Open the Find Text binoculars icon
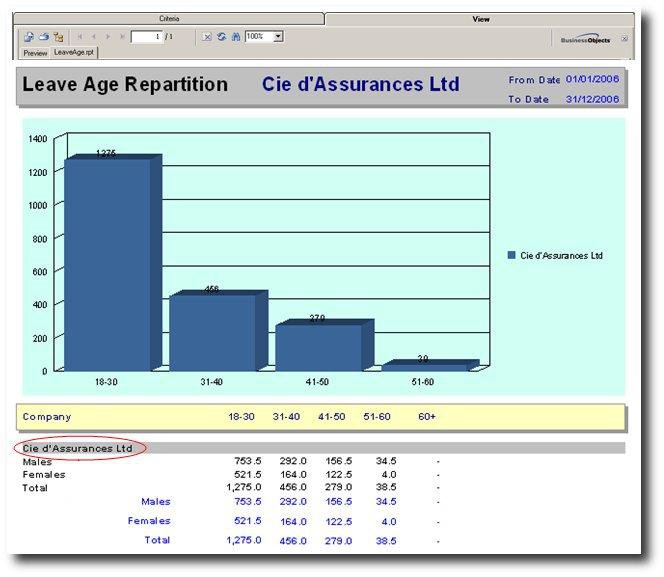Image resolution: width=664 pixels, height=577 pixels. [236, 37]
